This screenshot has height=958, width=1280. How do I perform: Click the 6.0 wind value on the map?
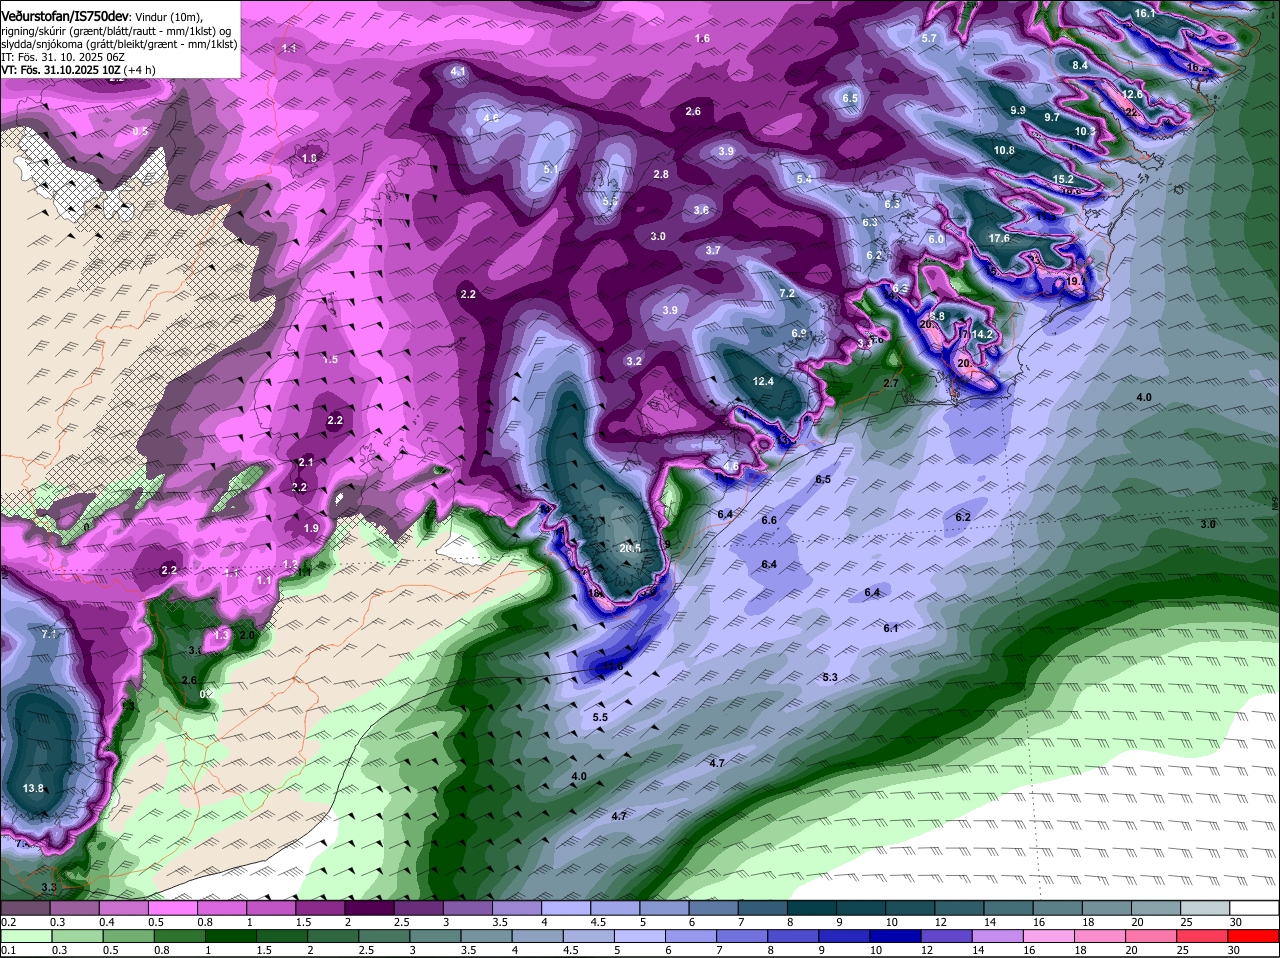[936, 239]
